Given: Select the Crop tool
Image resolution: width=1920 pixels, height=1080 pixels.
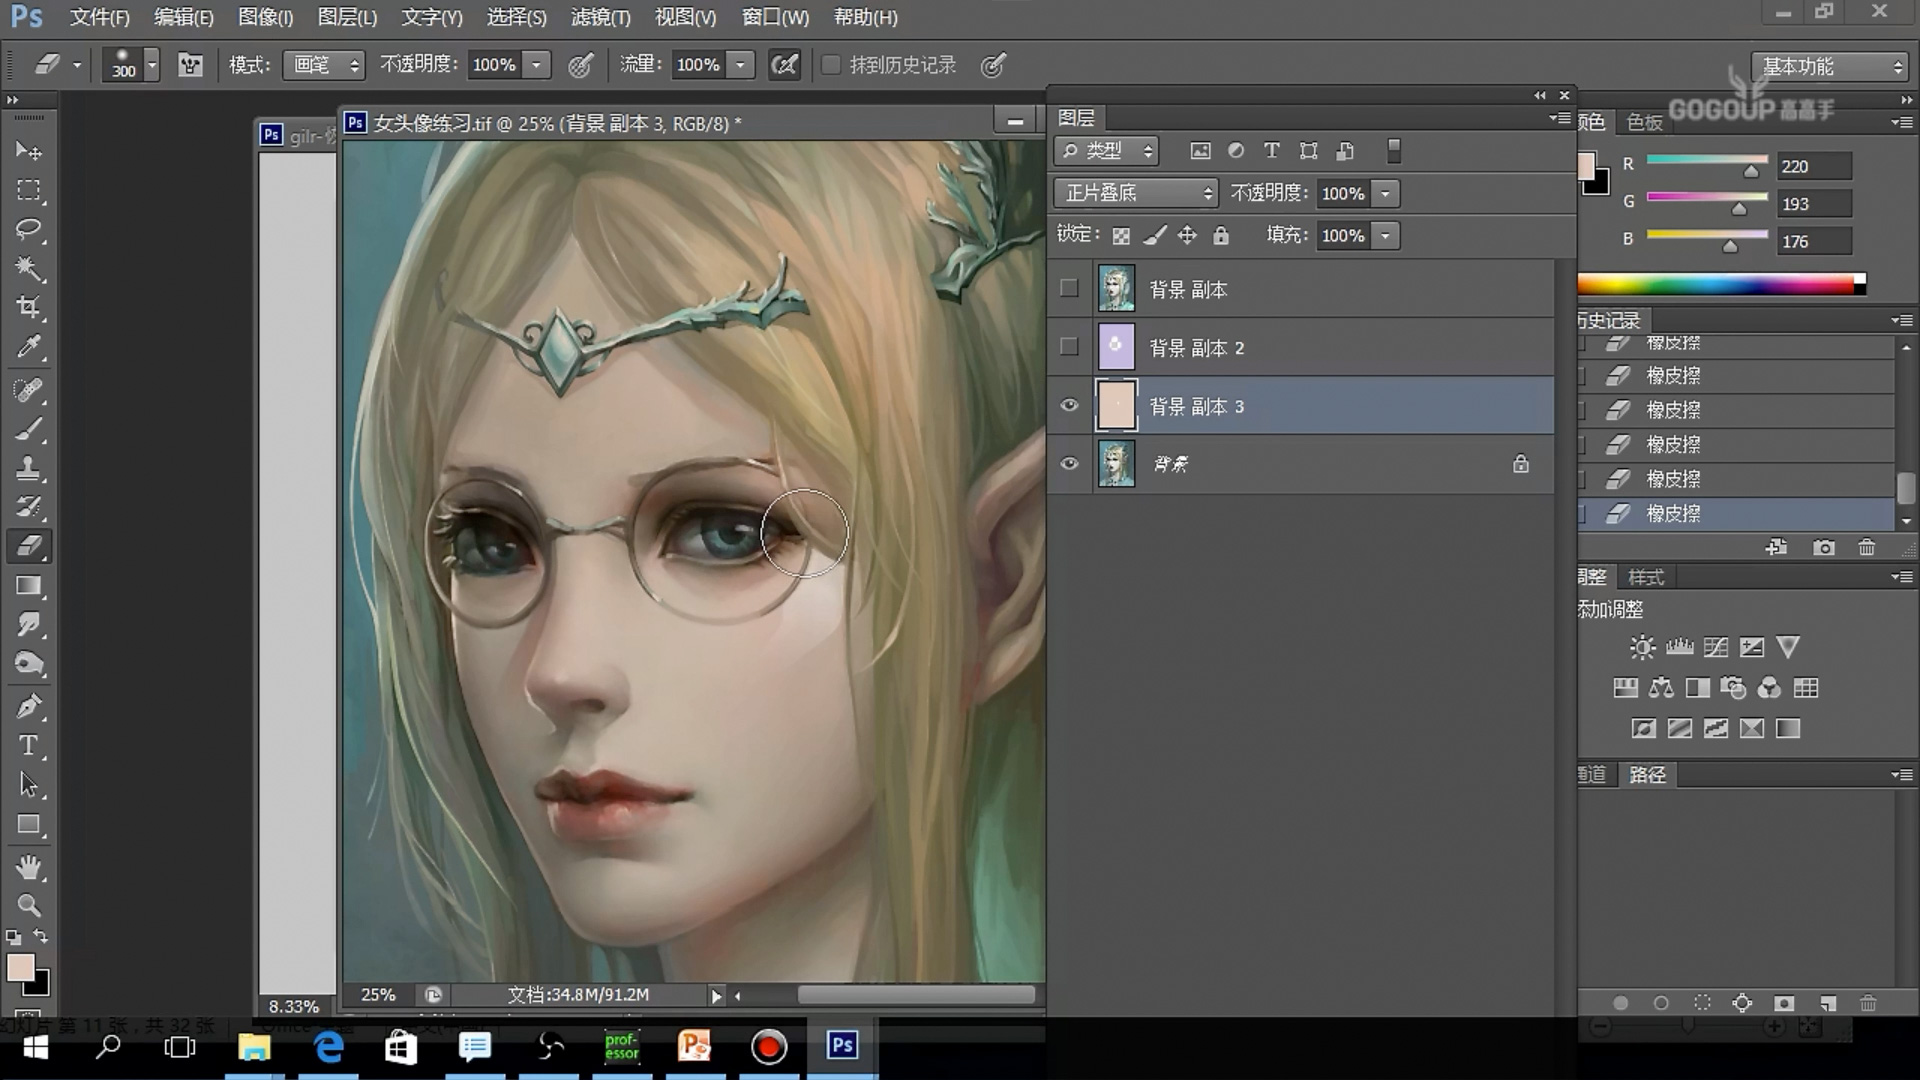Looking at the screenshot, I should pos(28,307).
